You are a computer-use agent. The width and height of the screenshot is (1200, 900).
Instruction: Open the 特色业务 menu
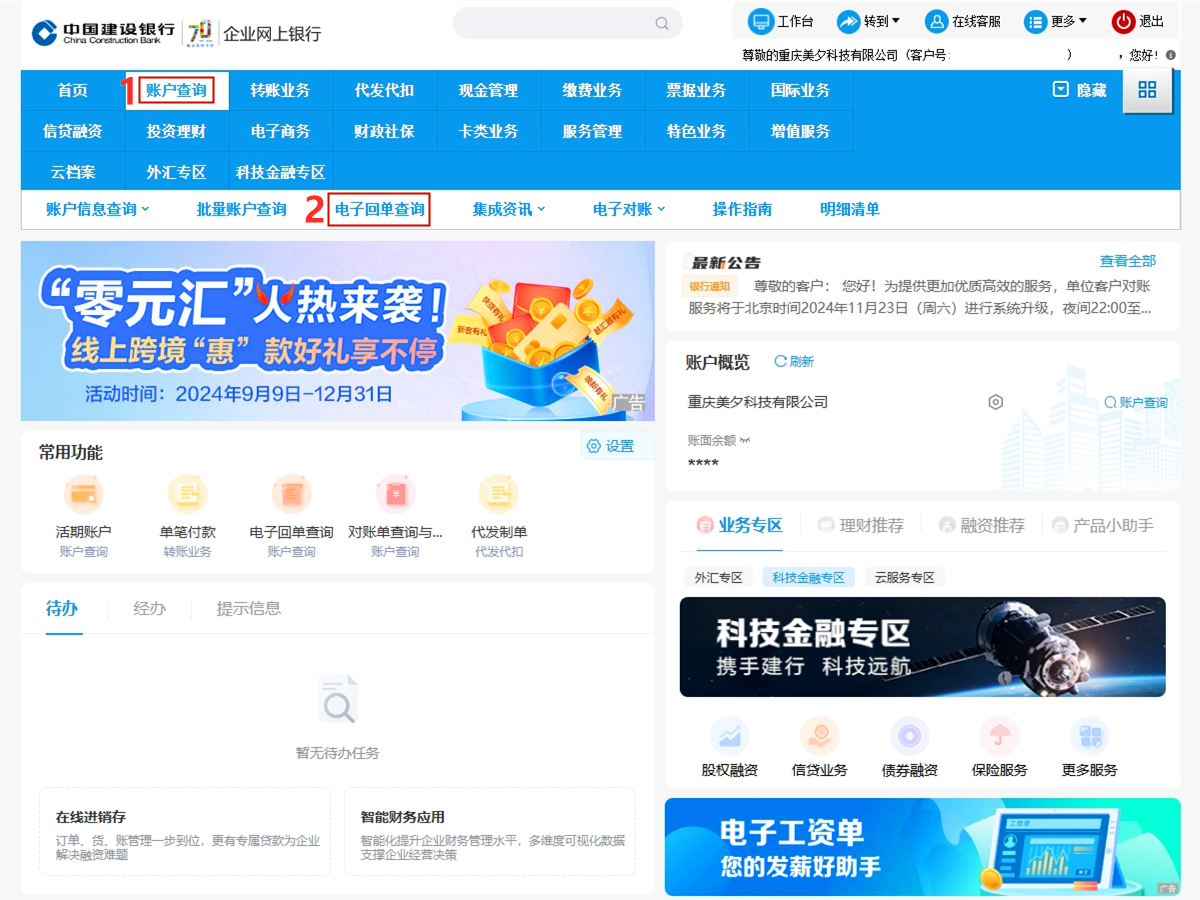[697, 131]
